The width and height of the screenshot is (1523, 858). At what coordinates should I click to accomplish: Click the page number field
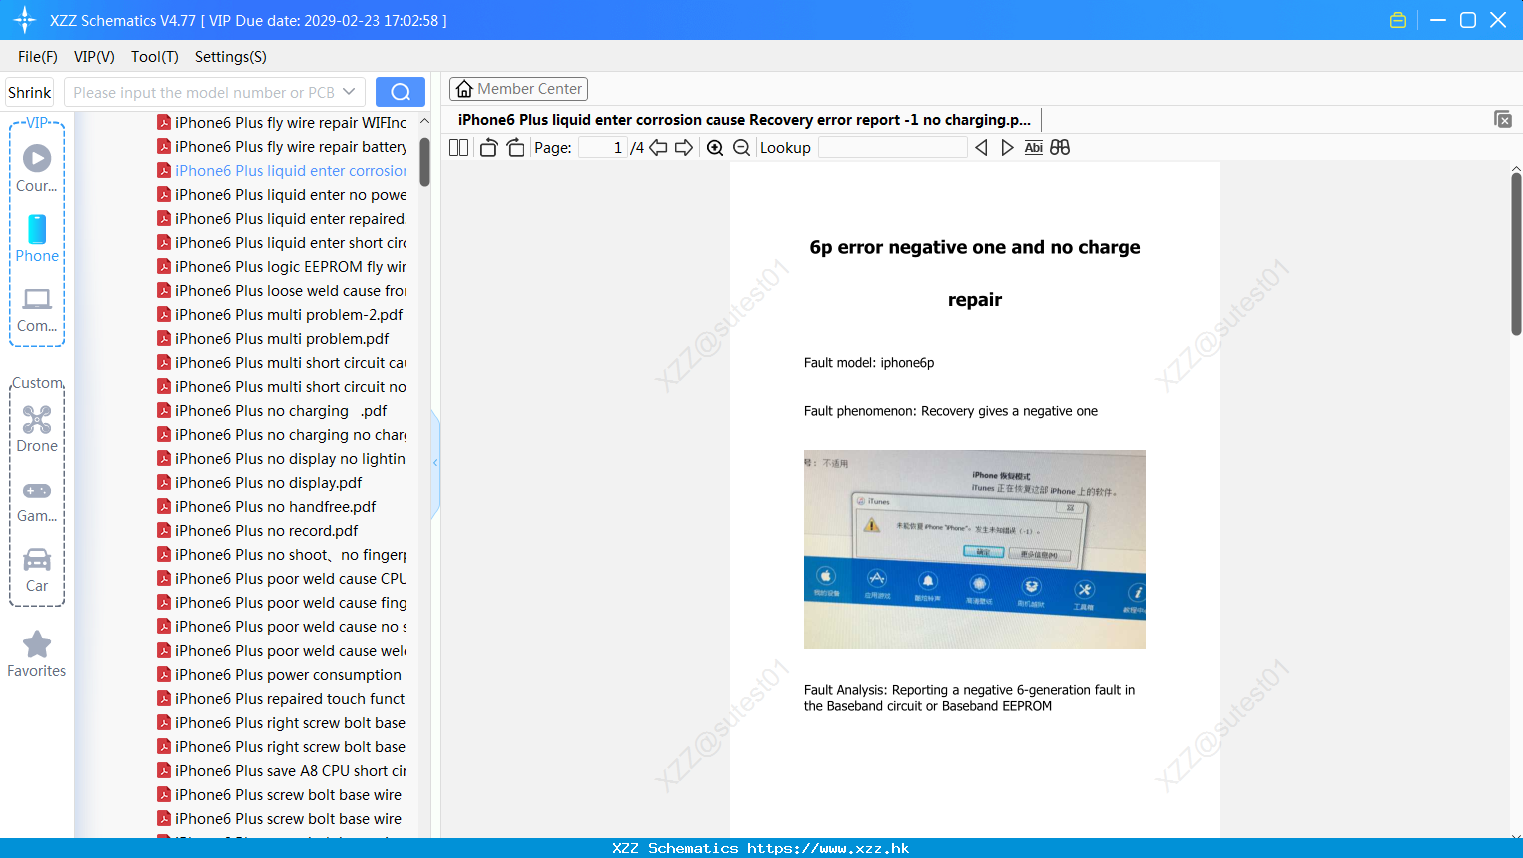pyautogui.click(x=603, y=148)
